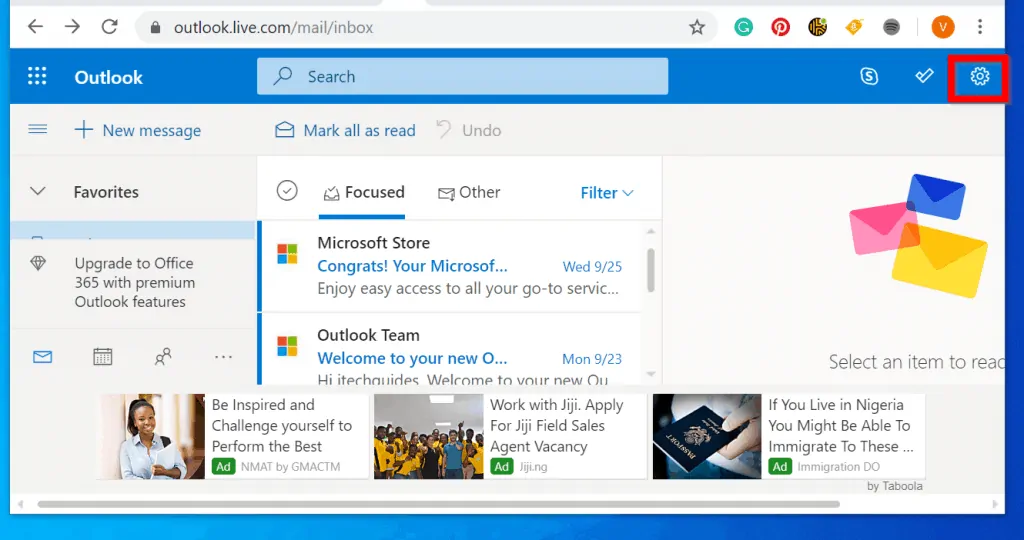Click the Outlook Team sender logo

coord(287,347)
